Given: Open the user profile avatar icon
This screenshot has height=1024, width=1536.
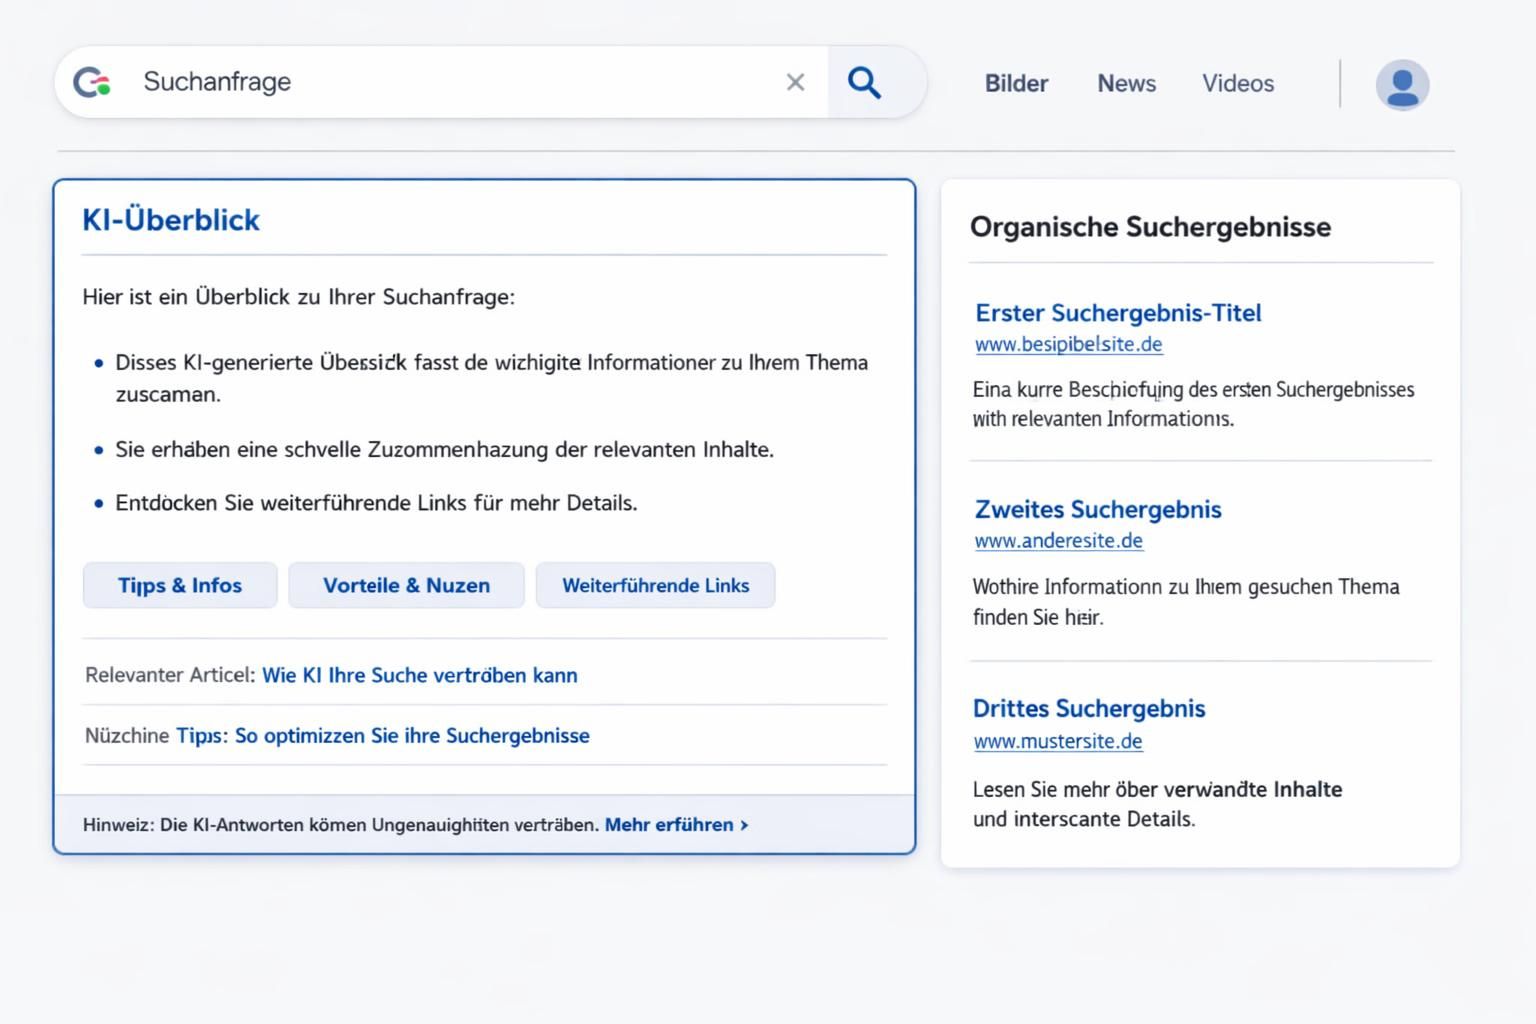Looking at the screenshot, I should tap(1402, 84).
